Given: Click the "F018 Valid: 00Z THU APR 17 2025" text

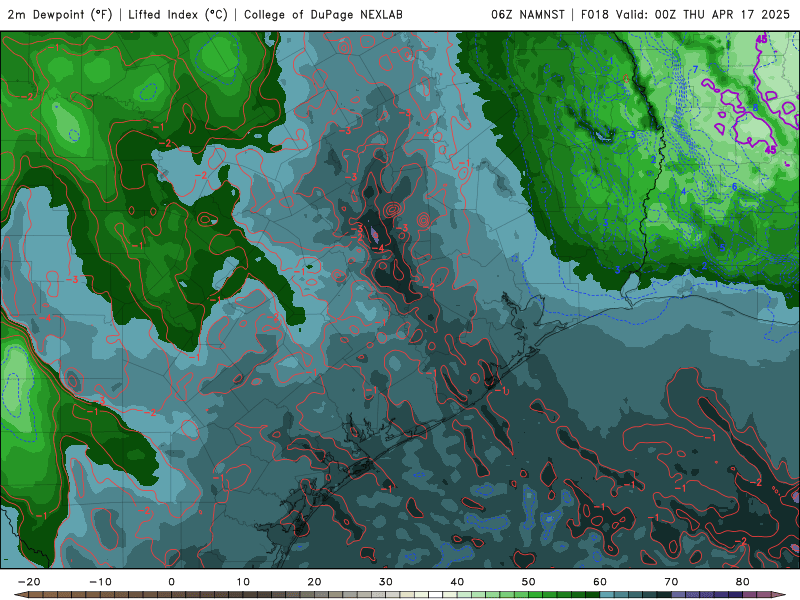Looking at the screenshot, I should coord(685,15).
